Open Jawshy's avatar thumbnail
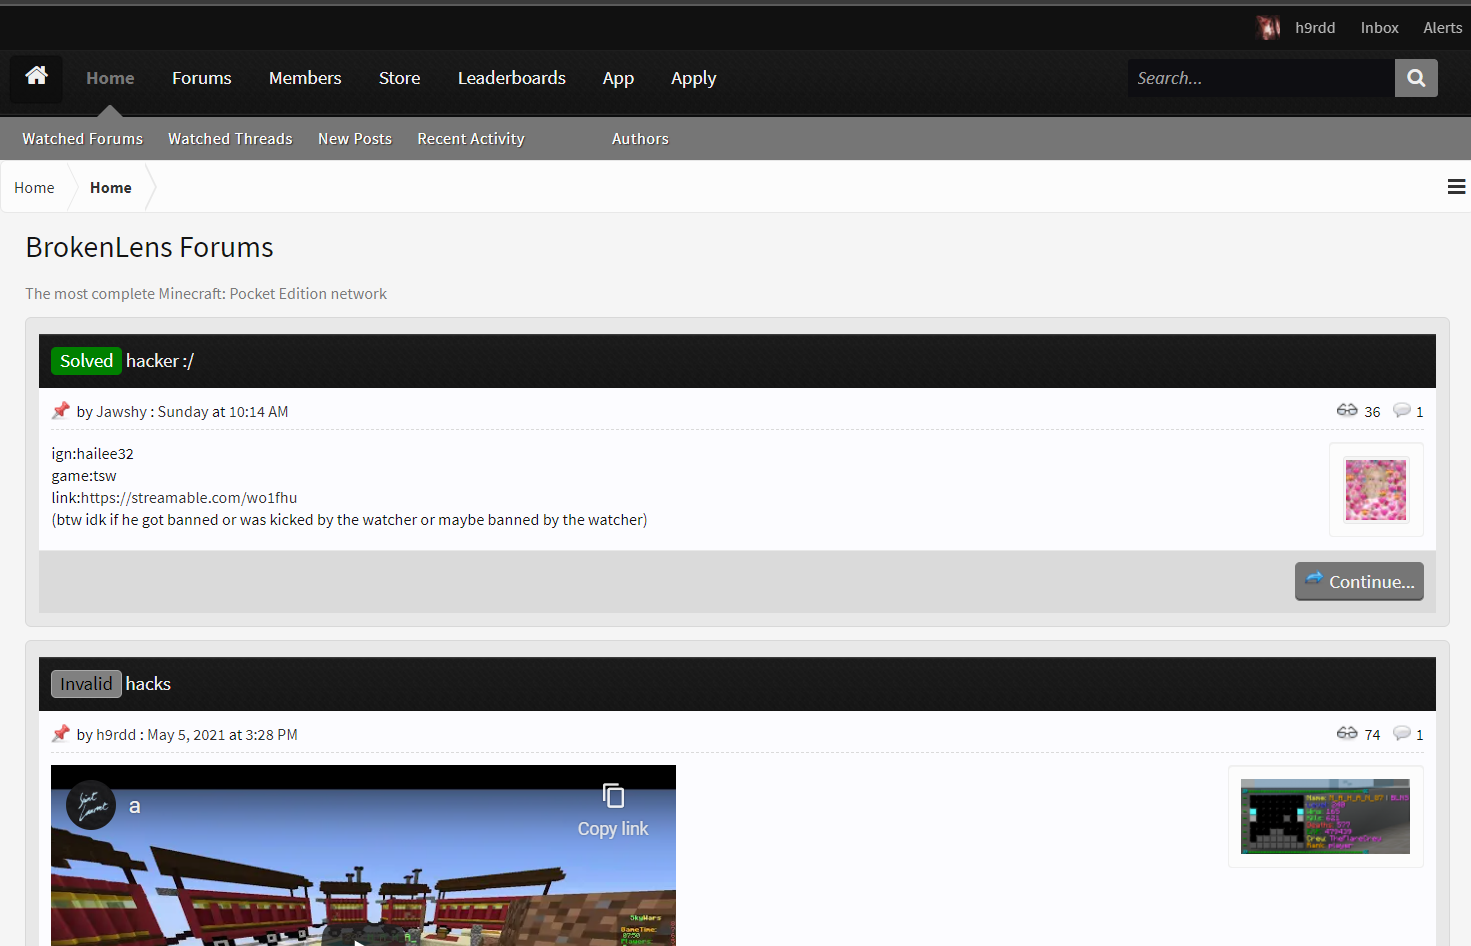Screen dimensions: 1471x946 (x=1376, y=490)
